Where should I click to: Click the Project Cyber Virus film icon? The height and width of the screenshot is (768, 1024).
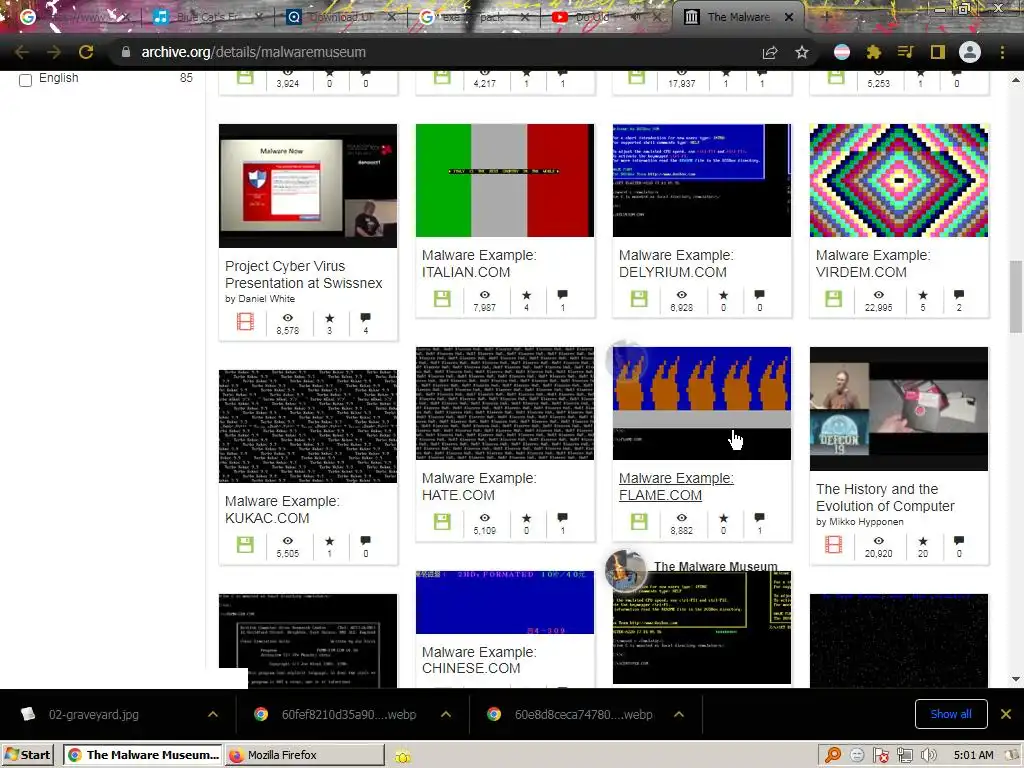point(245,322)
